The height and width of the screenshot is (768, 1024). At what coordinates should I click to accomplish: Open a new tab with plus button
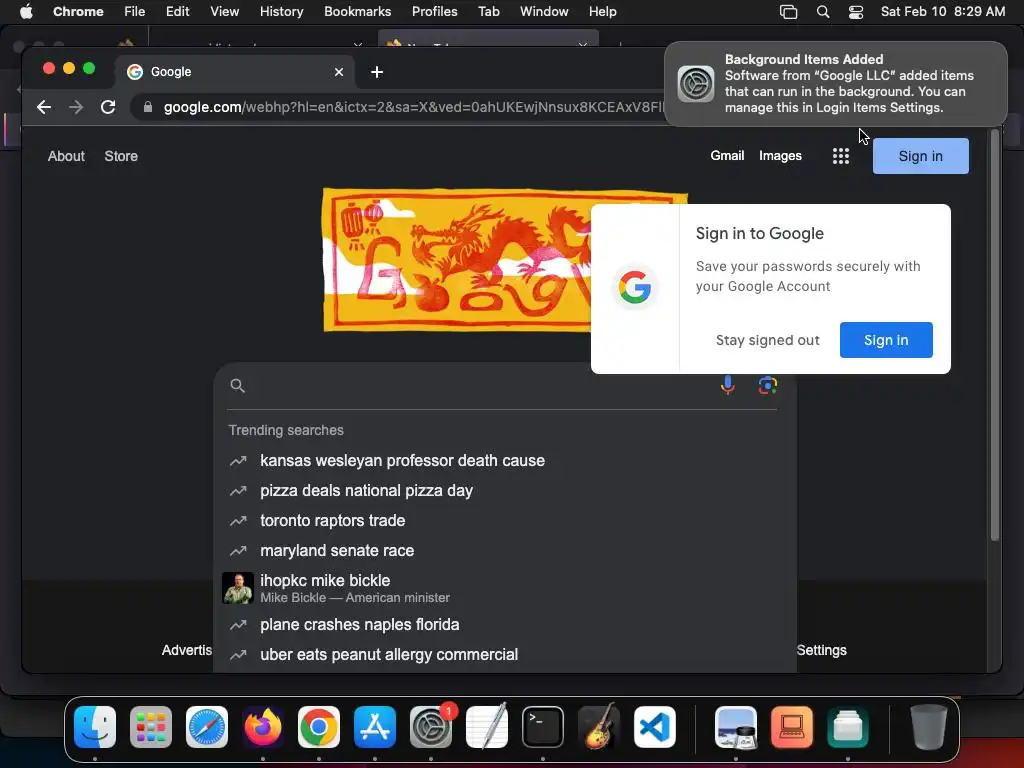click(377, 72)
